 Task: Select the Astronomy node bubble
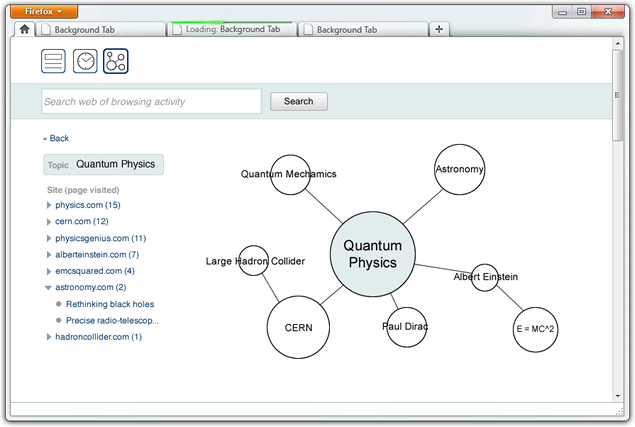(459, 170)
